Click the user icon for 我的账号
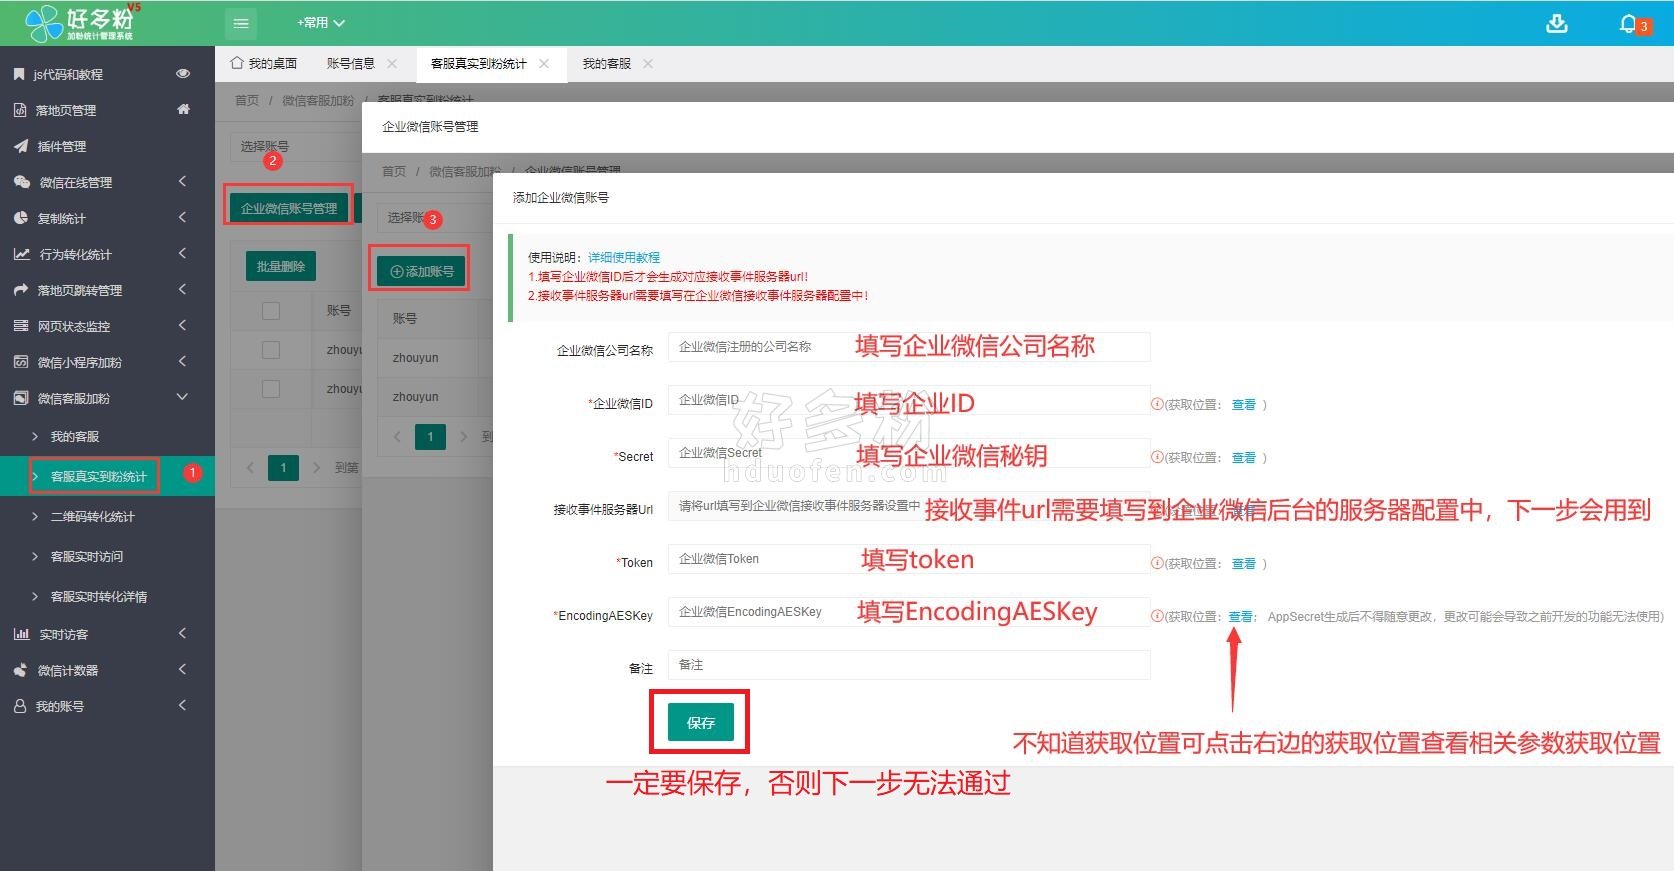The image size is (1674, 871). (20, 706)
